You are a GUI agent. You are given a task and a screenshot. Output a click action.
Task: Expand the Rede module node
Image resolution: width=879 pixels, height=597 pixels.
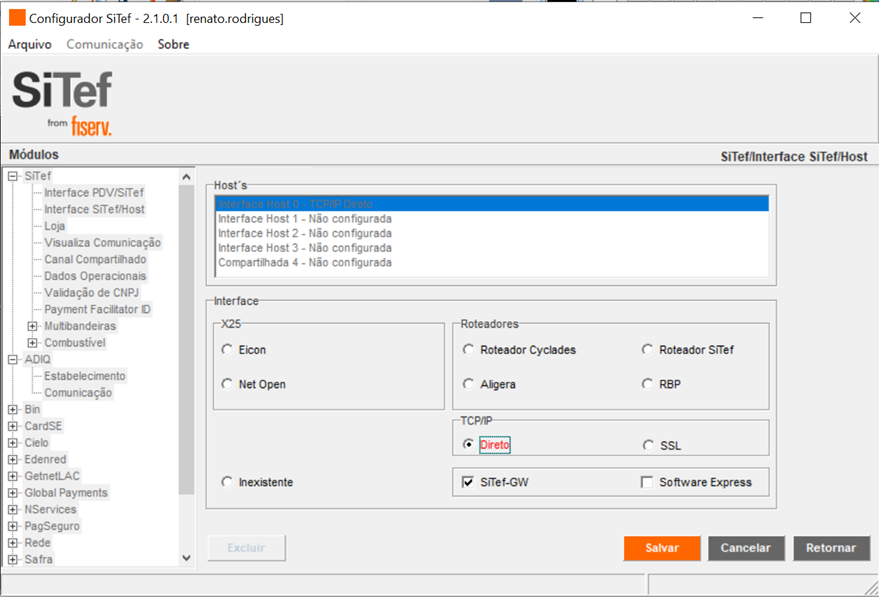[x=13, y=543]
